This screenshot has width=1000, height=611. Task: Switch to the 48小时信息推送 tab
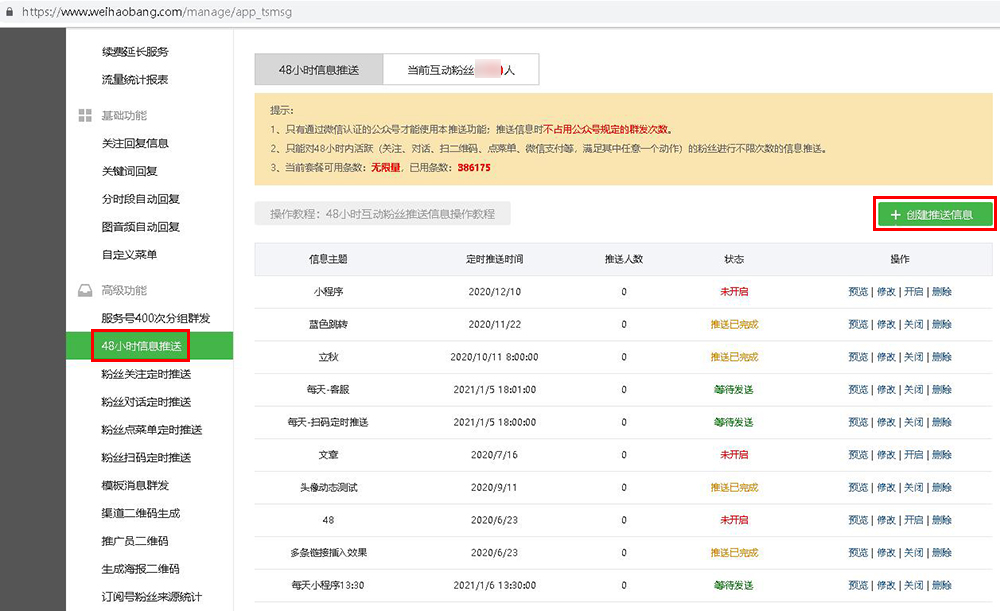[318, 71]
